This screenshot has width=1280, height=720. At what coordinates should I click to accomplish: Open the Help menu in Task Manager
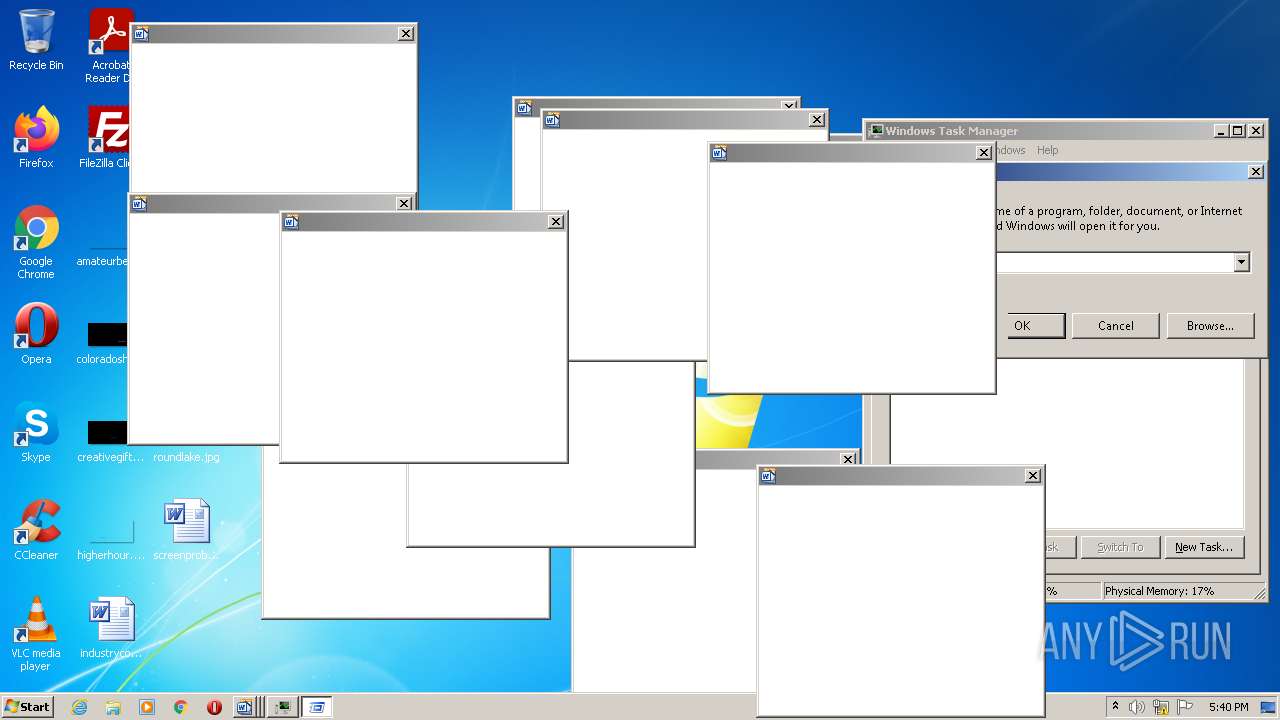click(x=1047, y=150)
